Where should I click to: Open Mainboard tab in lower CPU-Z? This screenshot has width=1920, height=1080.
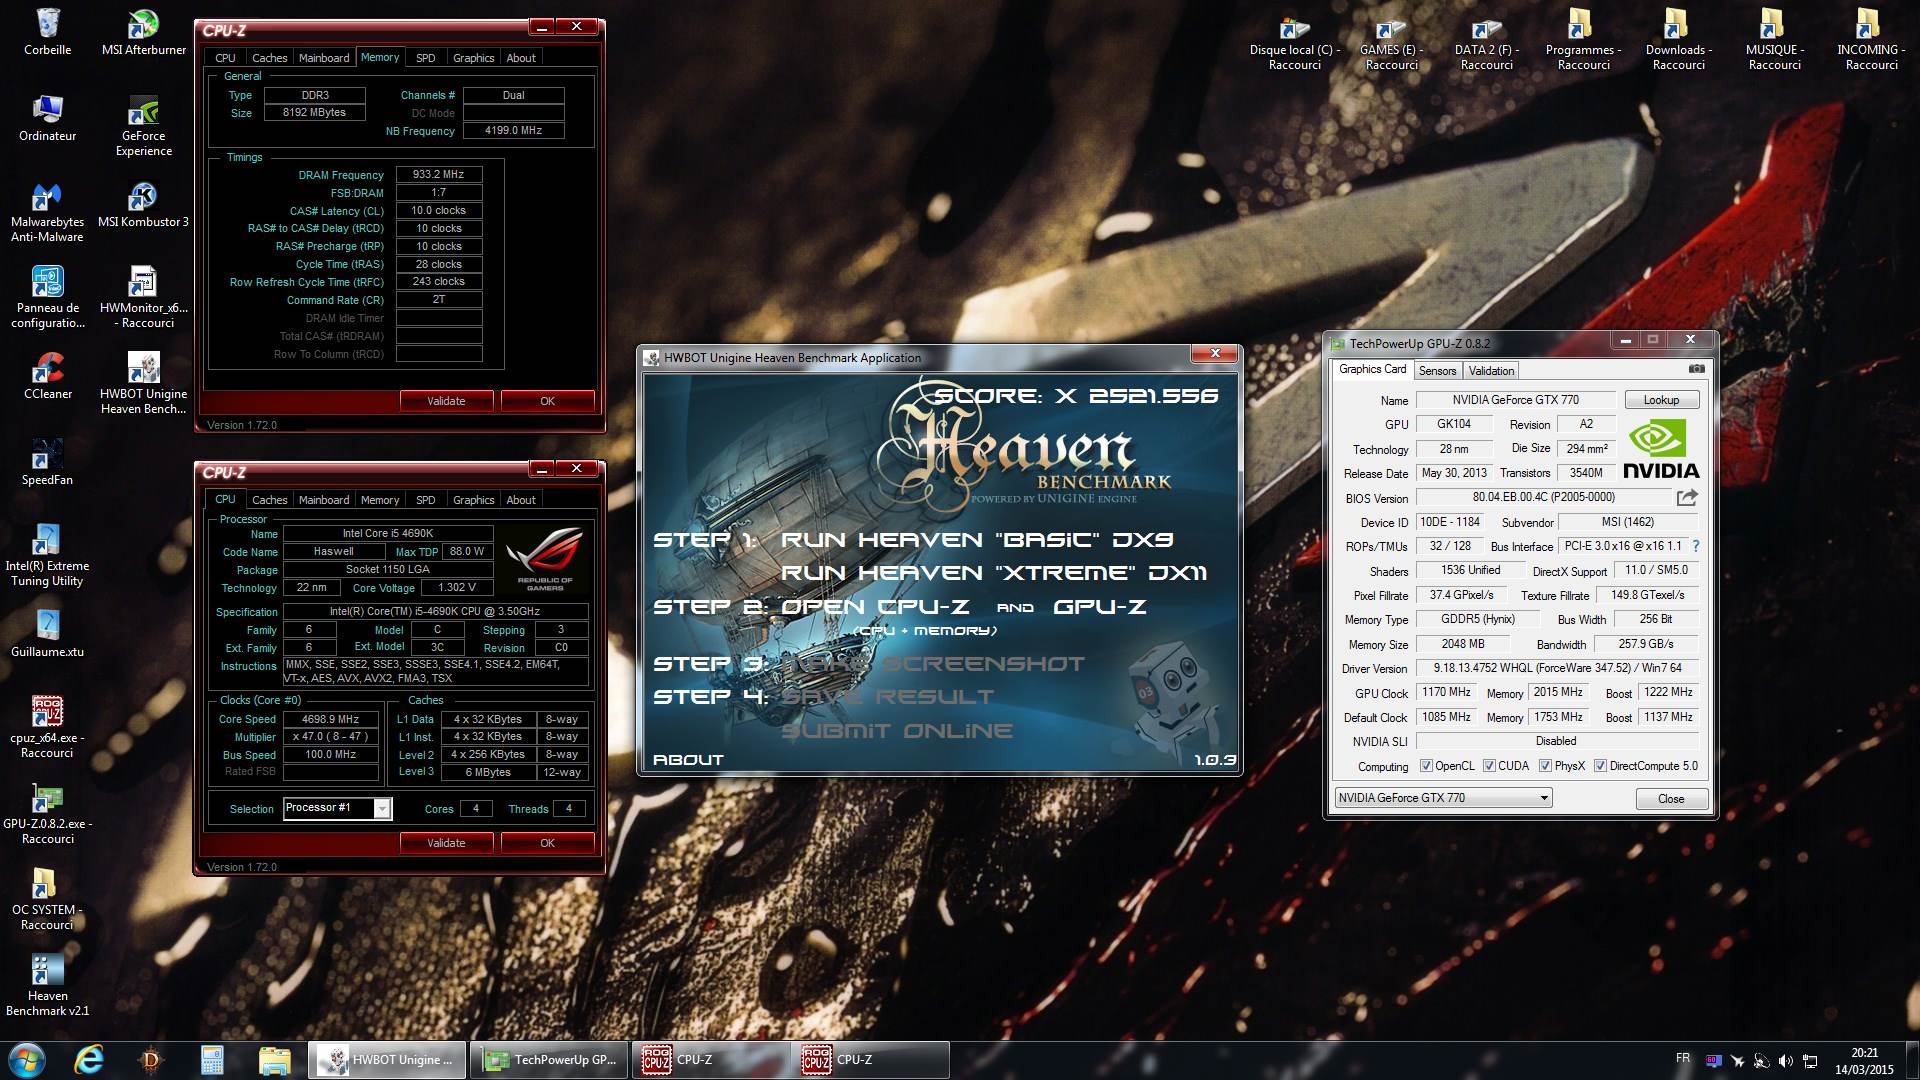tap(324, 499)
